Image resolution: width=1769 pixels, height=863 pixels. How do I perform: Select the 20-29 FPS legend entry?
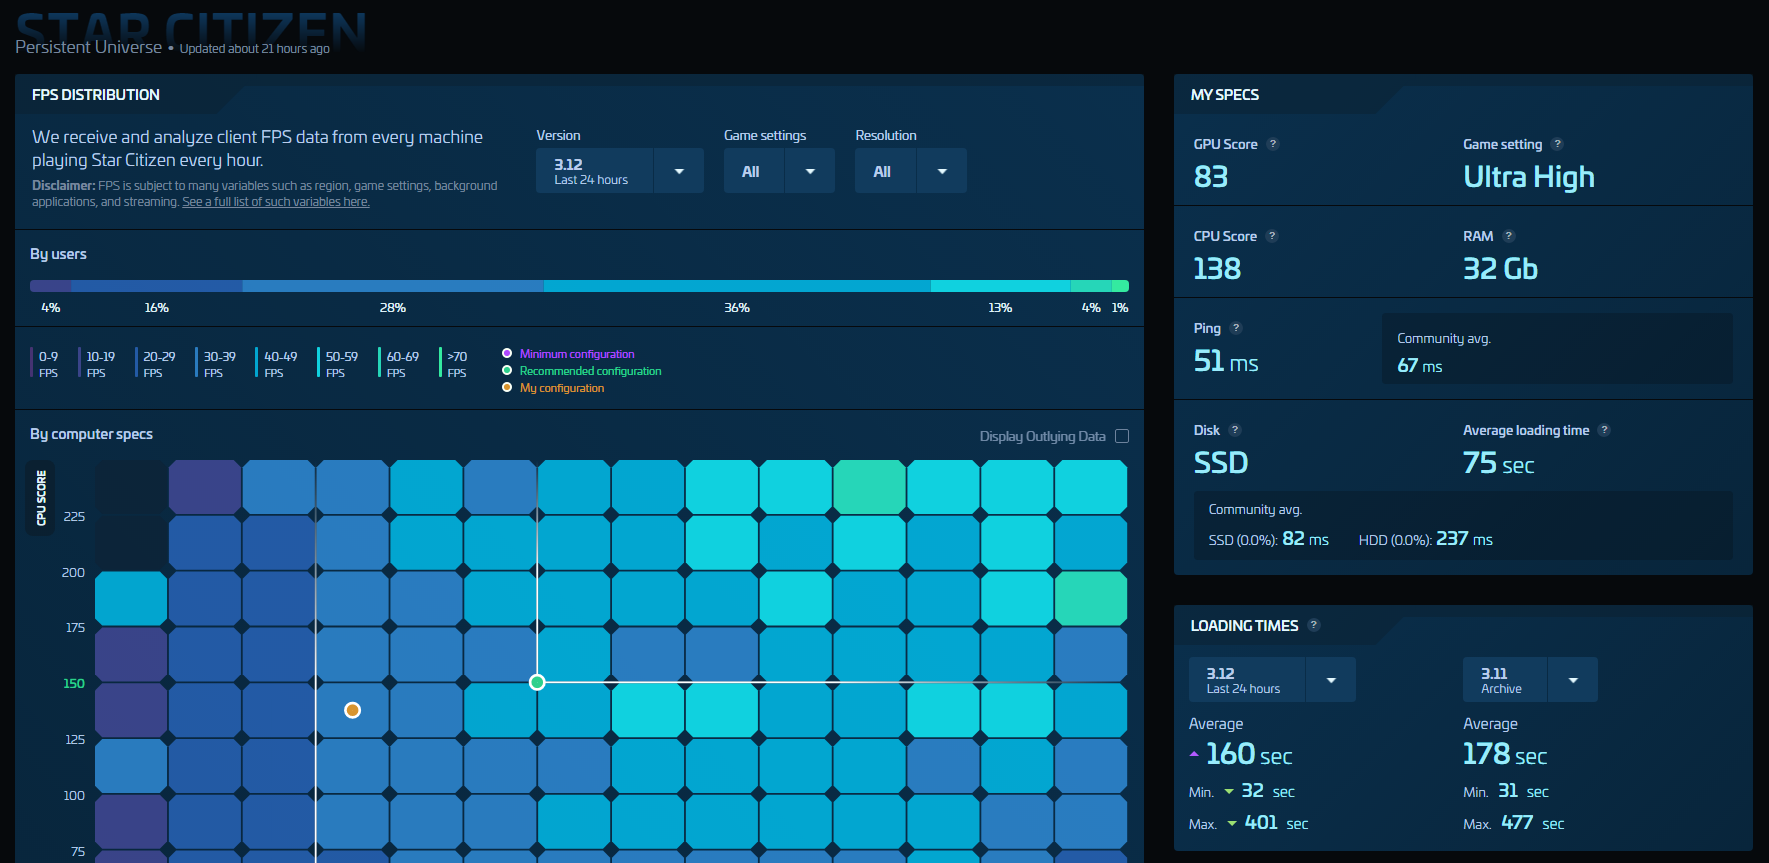[156, 363]
